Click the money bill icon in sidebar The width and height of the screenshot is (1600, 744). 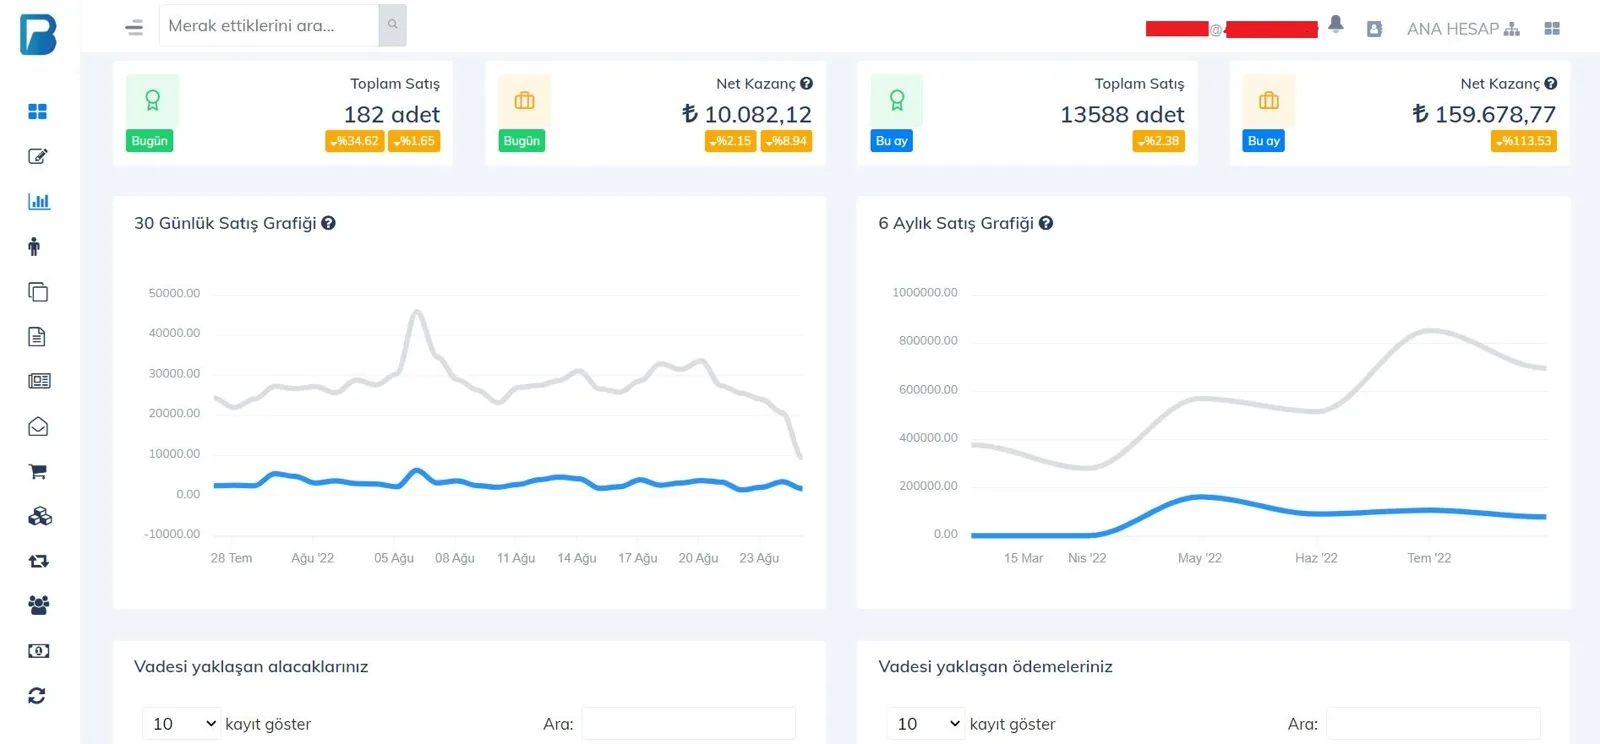tap(39, 651)
